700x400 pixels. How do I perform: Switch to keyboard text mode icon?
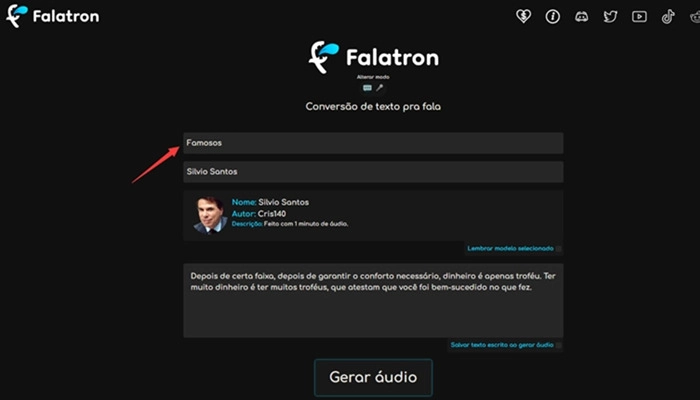click(x=367, y=88)
